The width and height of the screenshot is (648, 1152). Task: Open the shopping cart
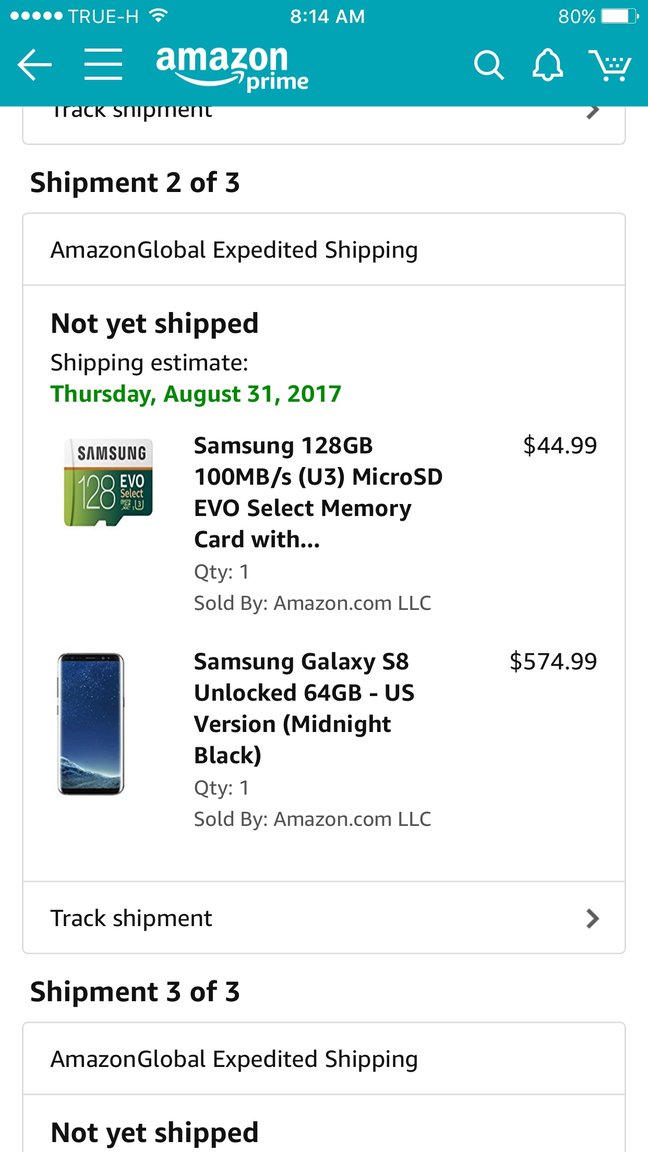[609, 66]
